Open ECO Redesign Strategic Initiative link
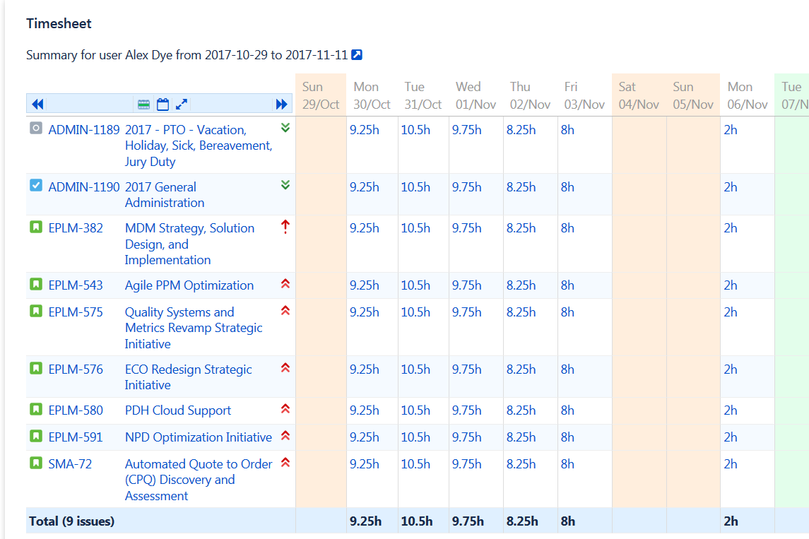The width and height of the screenshot is (809, 539). click(x=188, y=378)
